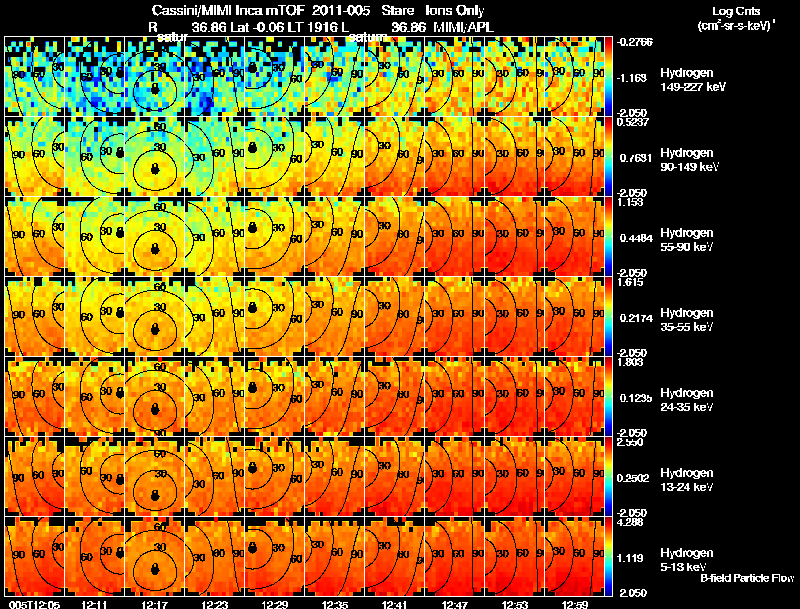Click the Hydrogen 35-55 keV label
The image size is (800, 609).
(x=687, y=320)
